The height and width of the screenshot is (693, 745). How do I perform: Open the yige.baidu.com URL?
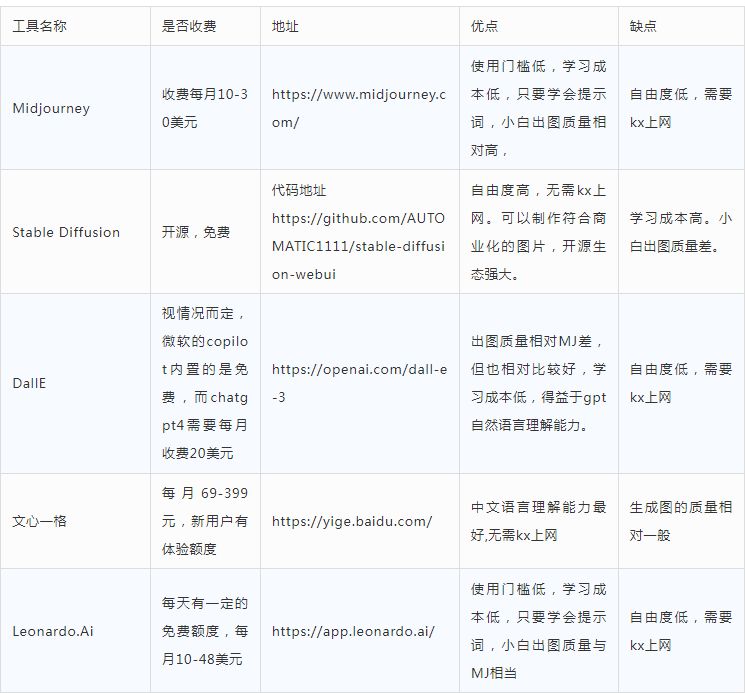[x=352, y=521]
